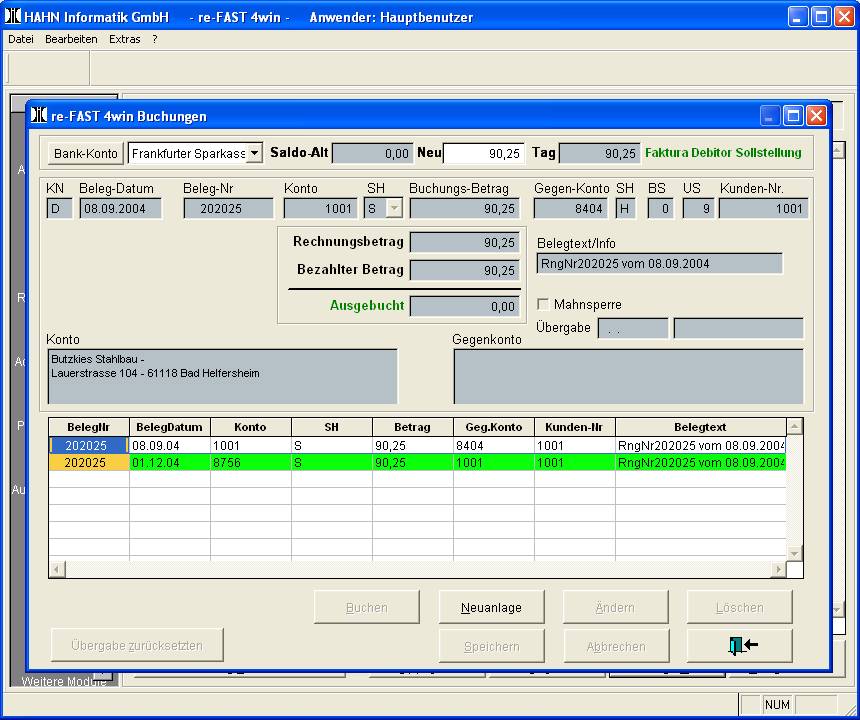Minimize the re-FAST 4win Buchungen window
860x720 pixels.
(x=770, y=116)
